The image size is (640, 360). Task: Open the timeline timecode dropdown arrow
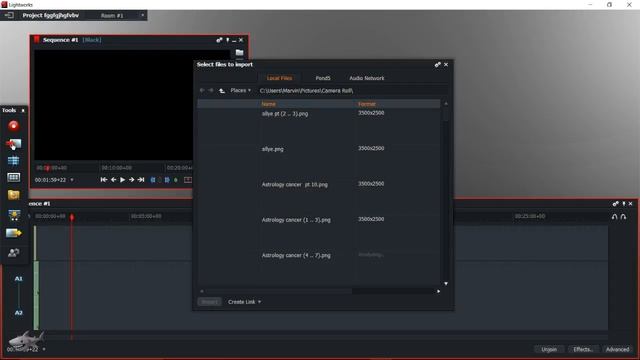tap(44, 349)
